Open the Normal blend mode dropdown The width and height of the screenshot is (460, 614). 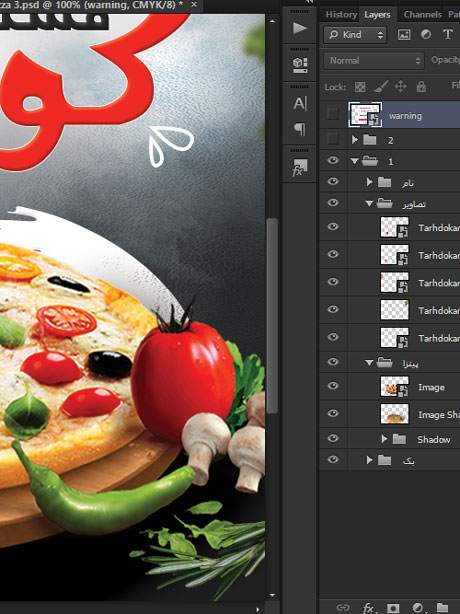pos(374,61)
